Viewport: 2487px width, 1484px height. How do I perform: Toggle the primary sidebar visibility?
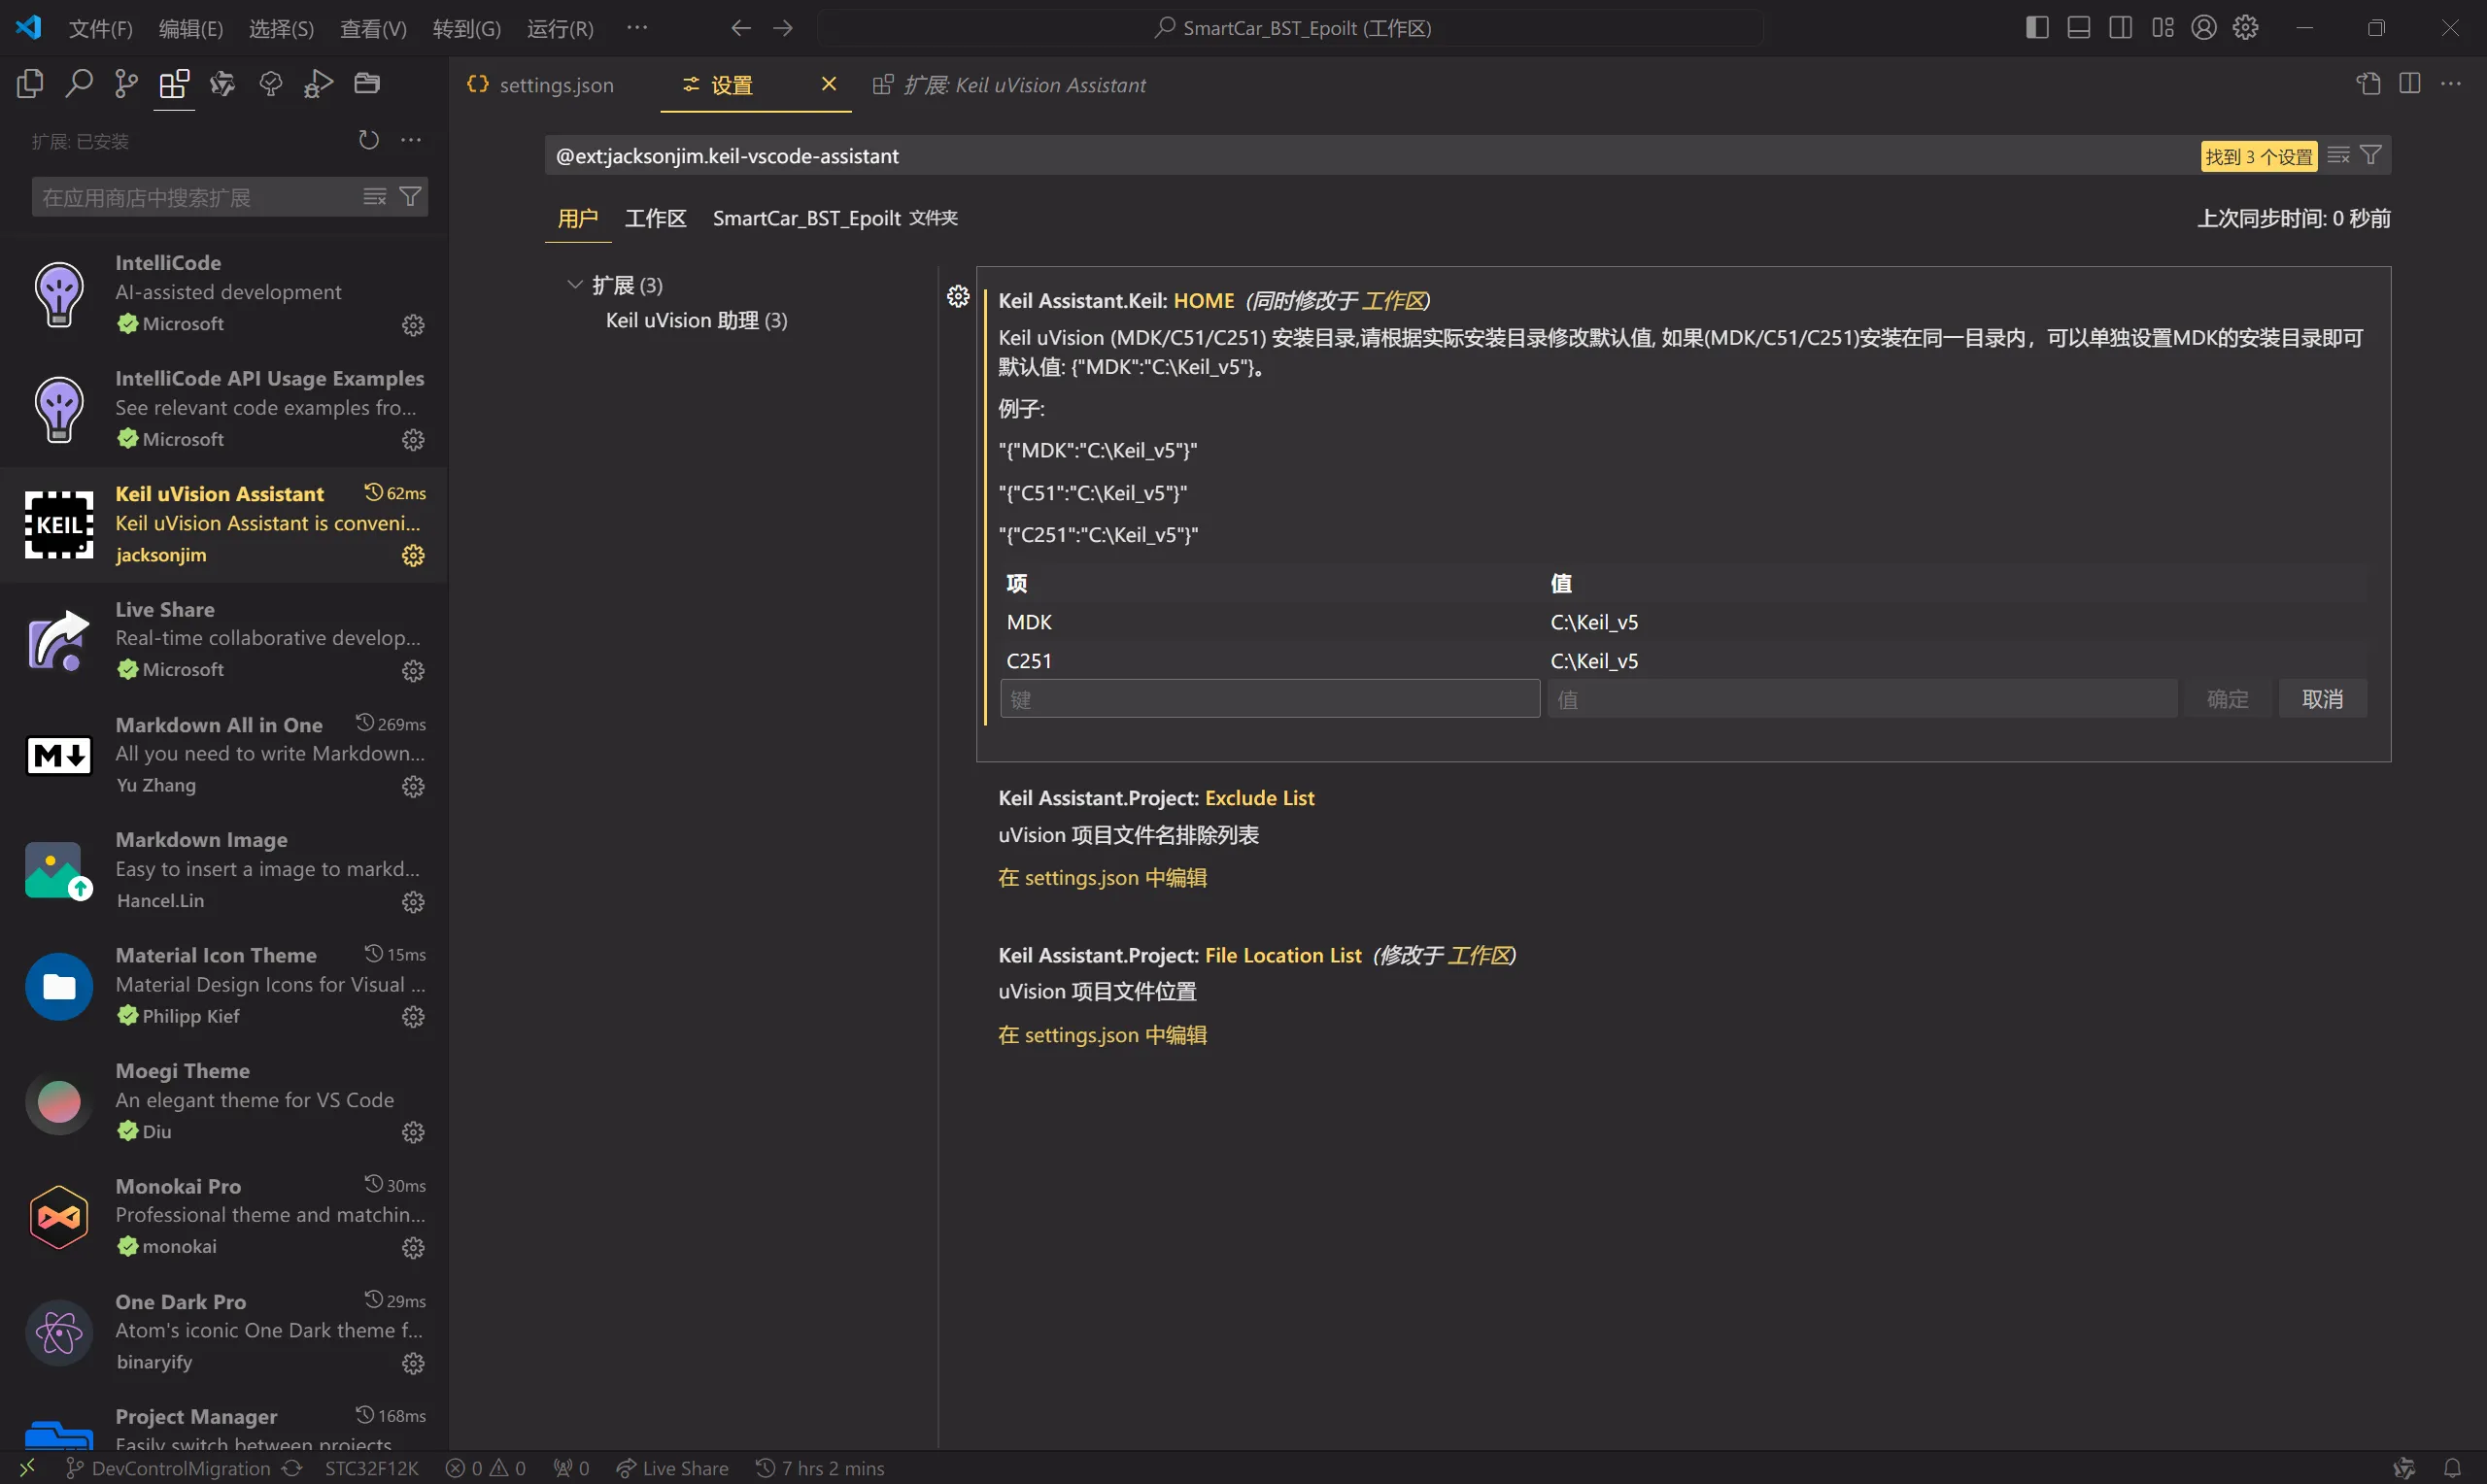click(2037, 28)
